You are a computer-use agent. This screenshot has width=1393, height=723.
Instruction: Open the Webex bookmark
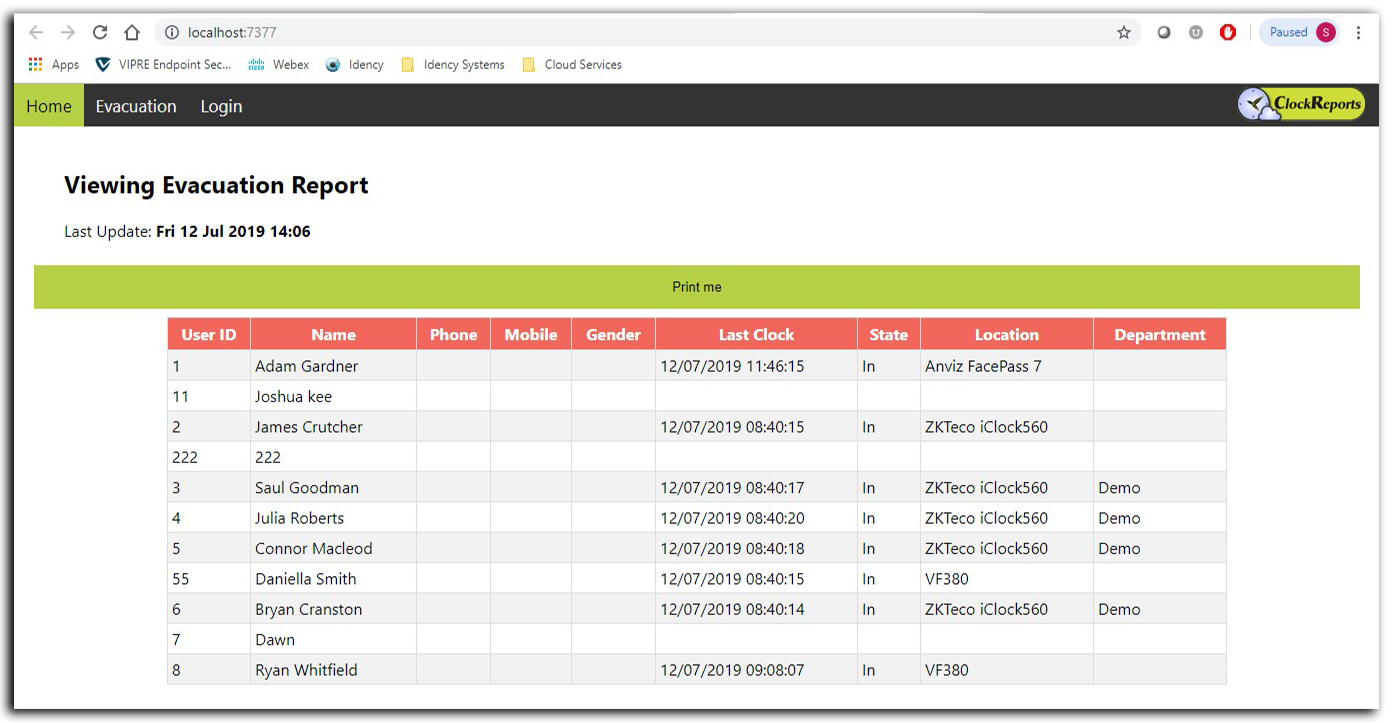pyautogui.click(x=279, y=64)
